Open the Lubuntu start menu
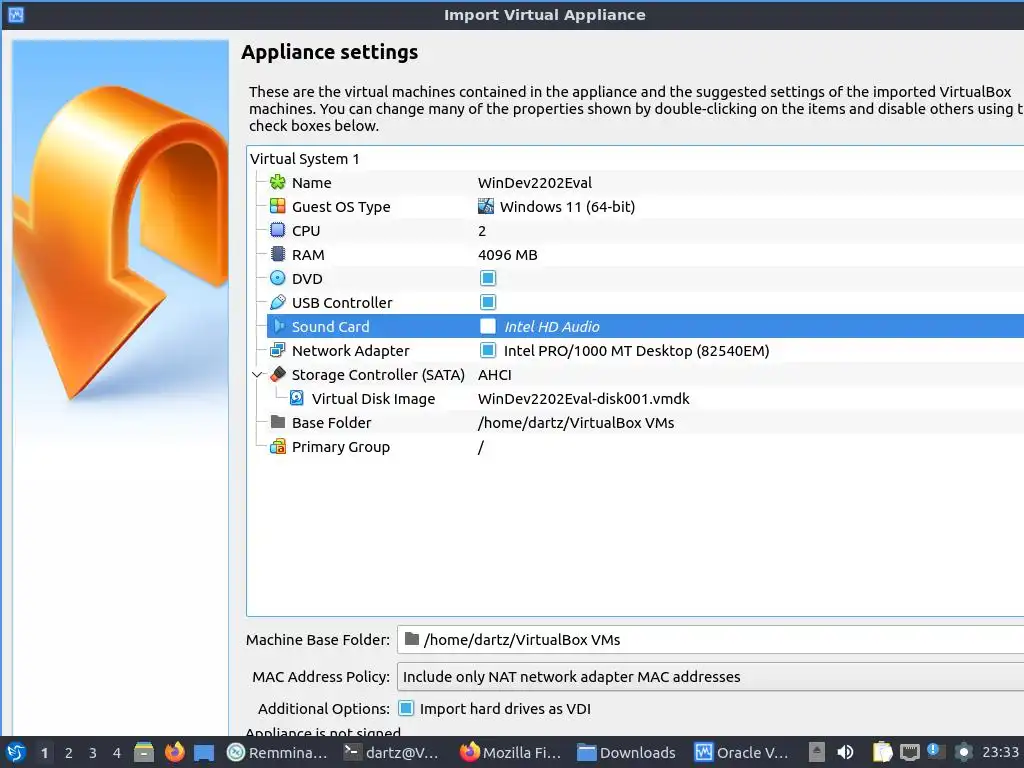The image size is (1024, 768). 15,752
